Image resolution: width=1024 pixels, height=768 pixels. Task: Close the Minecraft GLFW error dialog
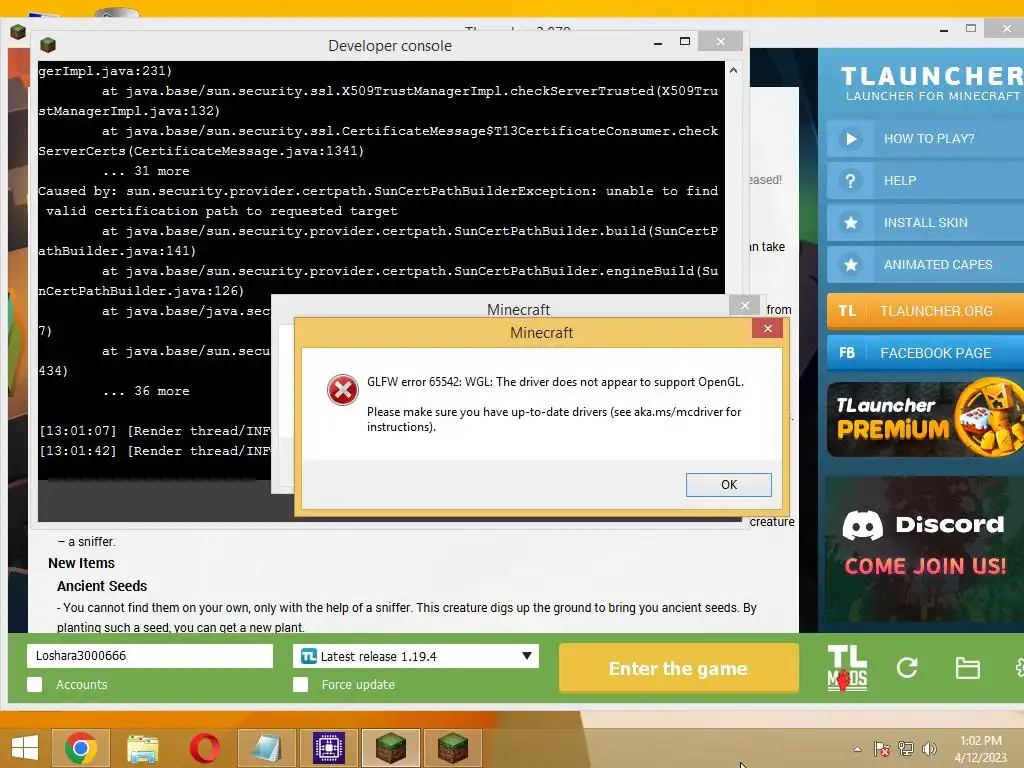click(x=767, y=328)
